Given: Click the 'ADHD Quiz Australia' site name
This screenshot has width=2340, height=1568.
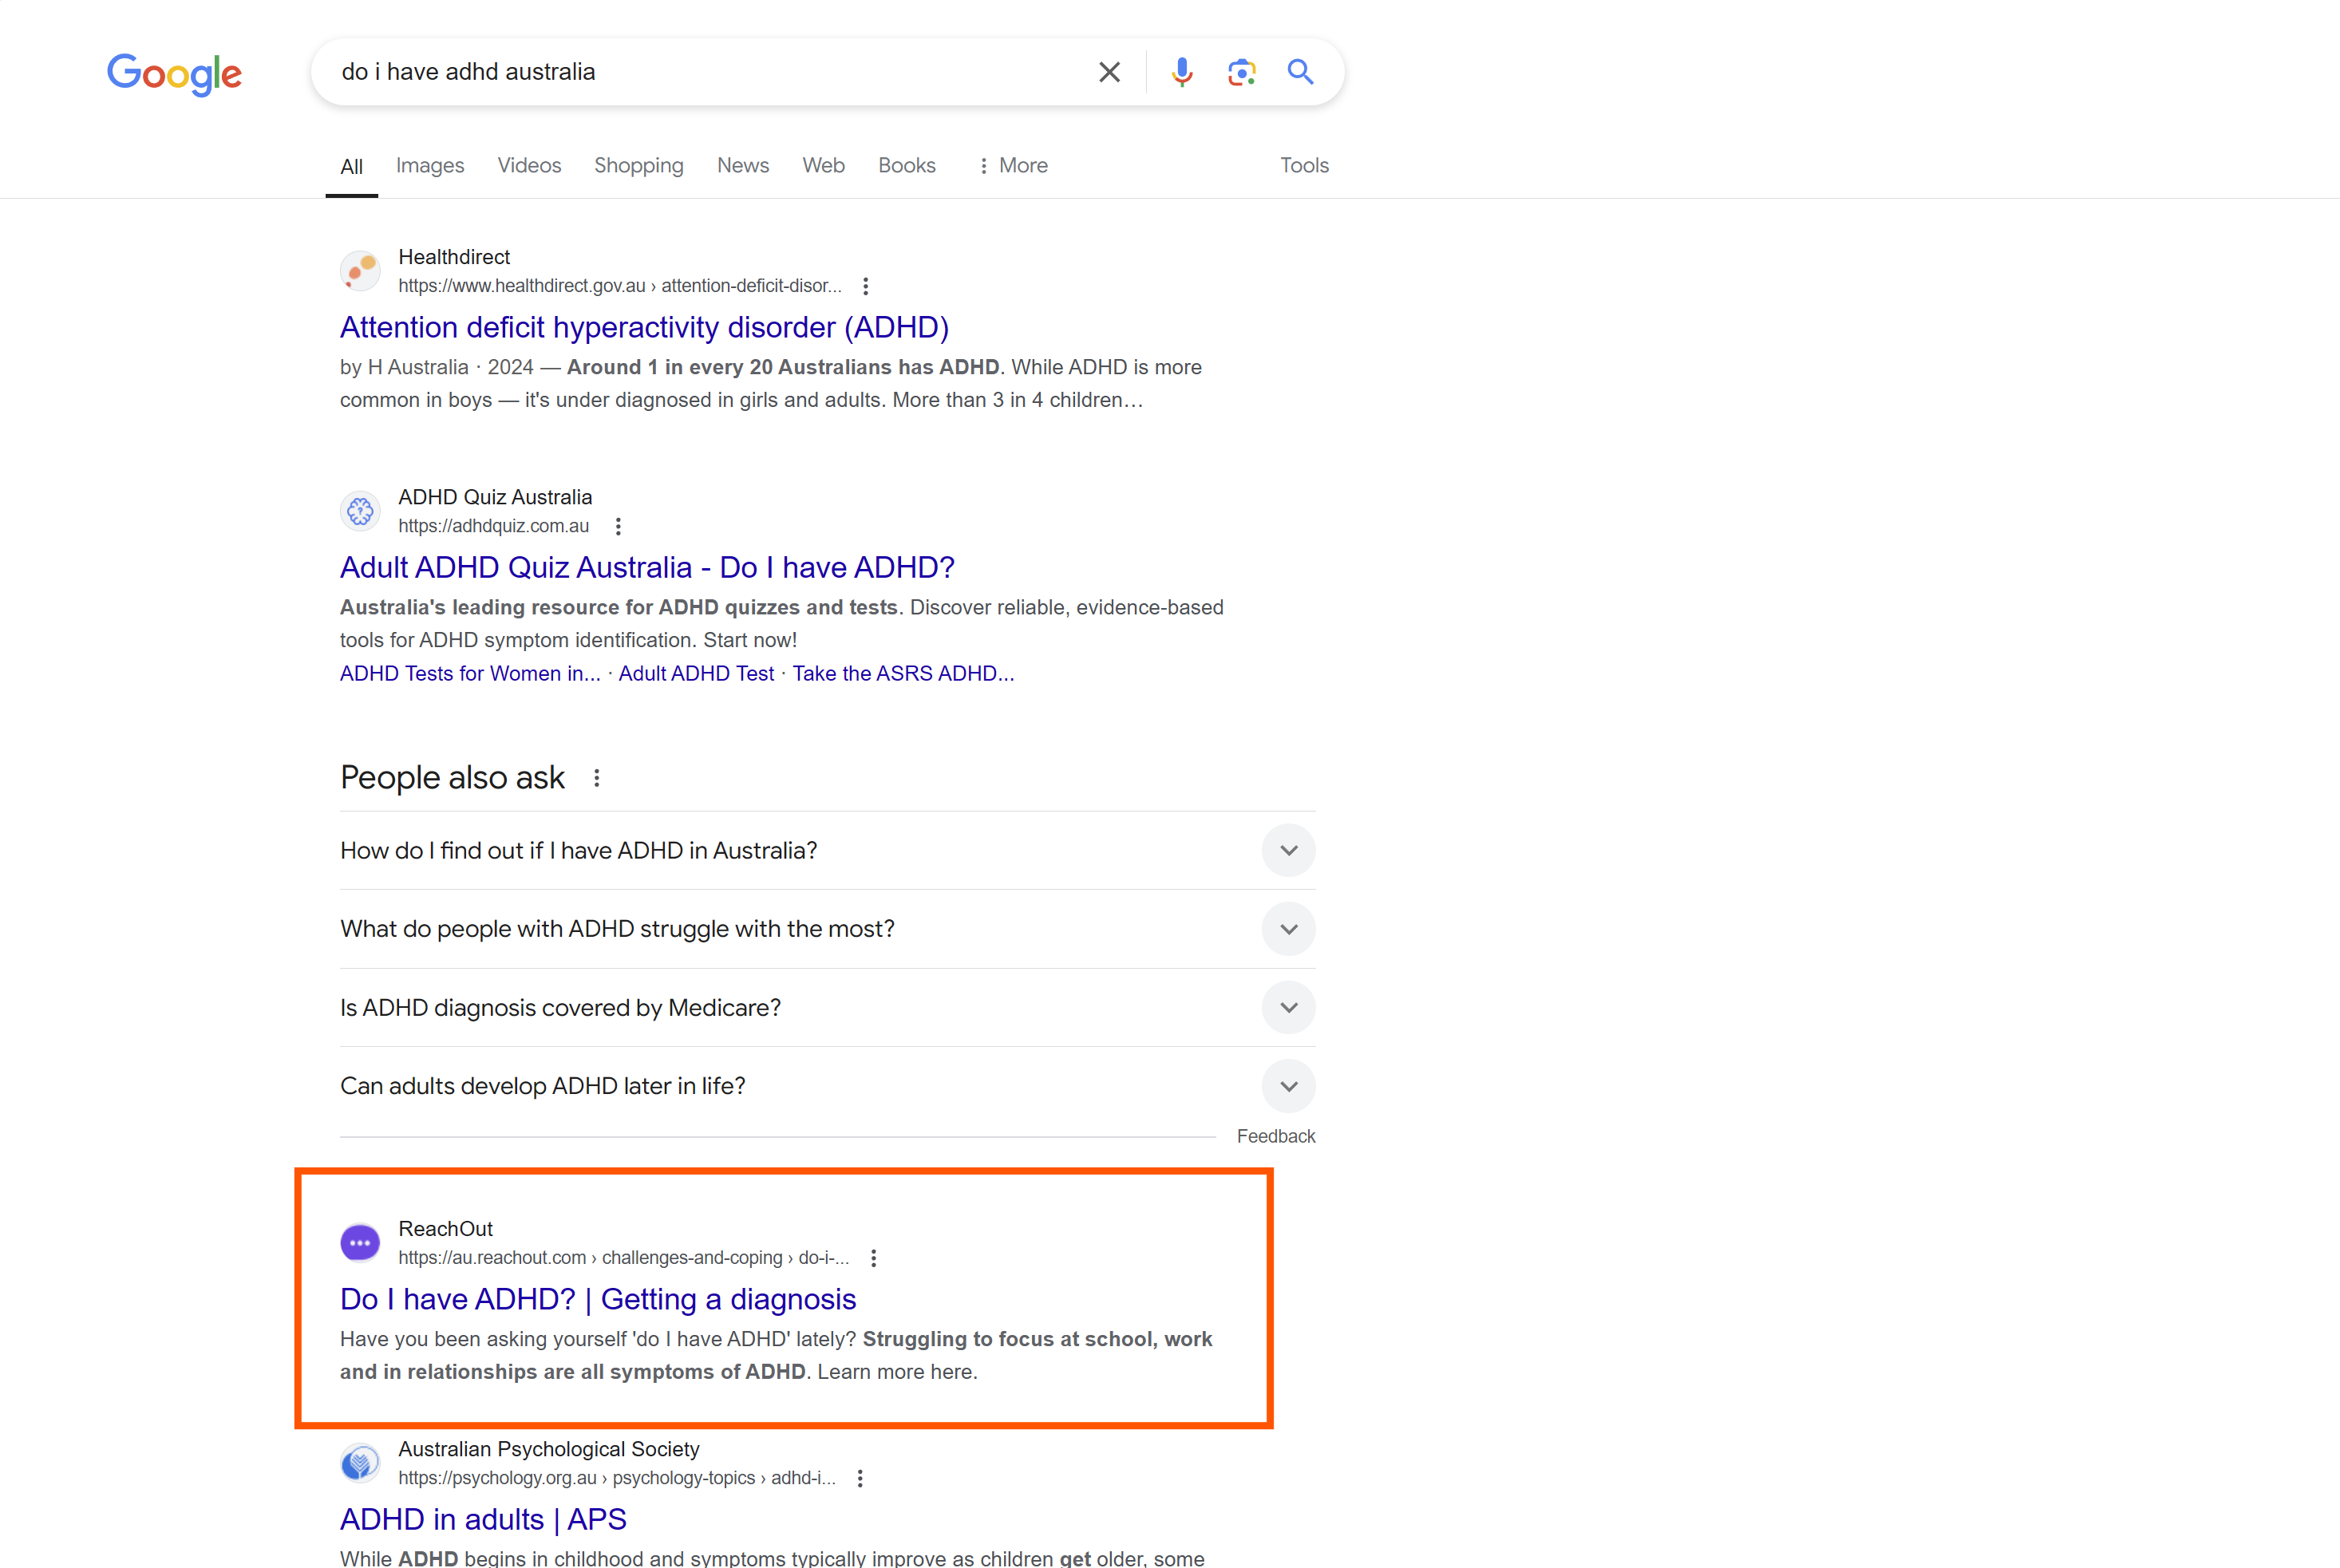Looking at the screenshot, I should click(495, 497).
